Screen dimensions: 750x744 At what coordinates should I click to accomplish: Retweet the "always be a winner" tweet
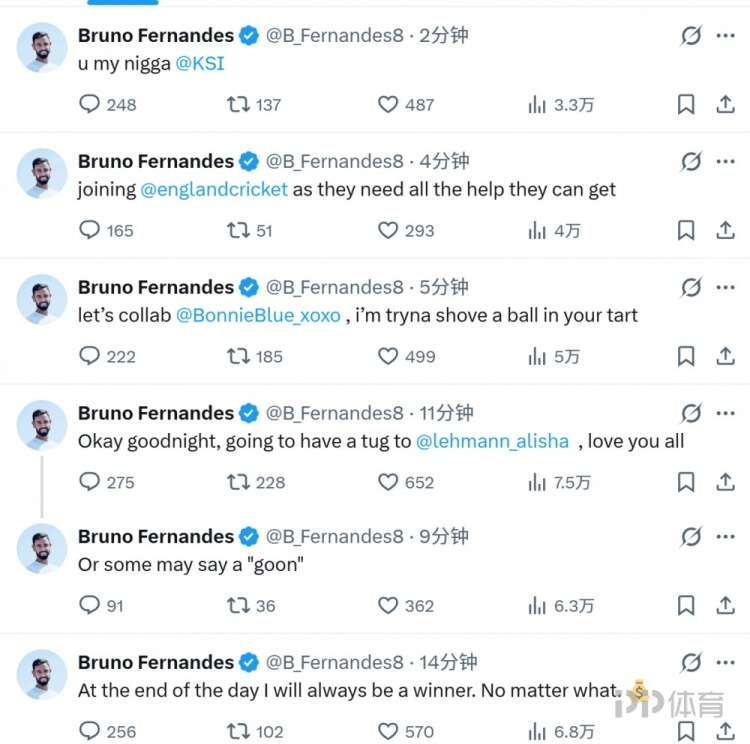238,731
